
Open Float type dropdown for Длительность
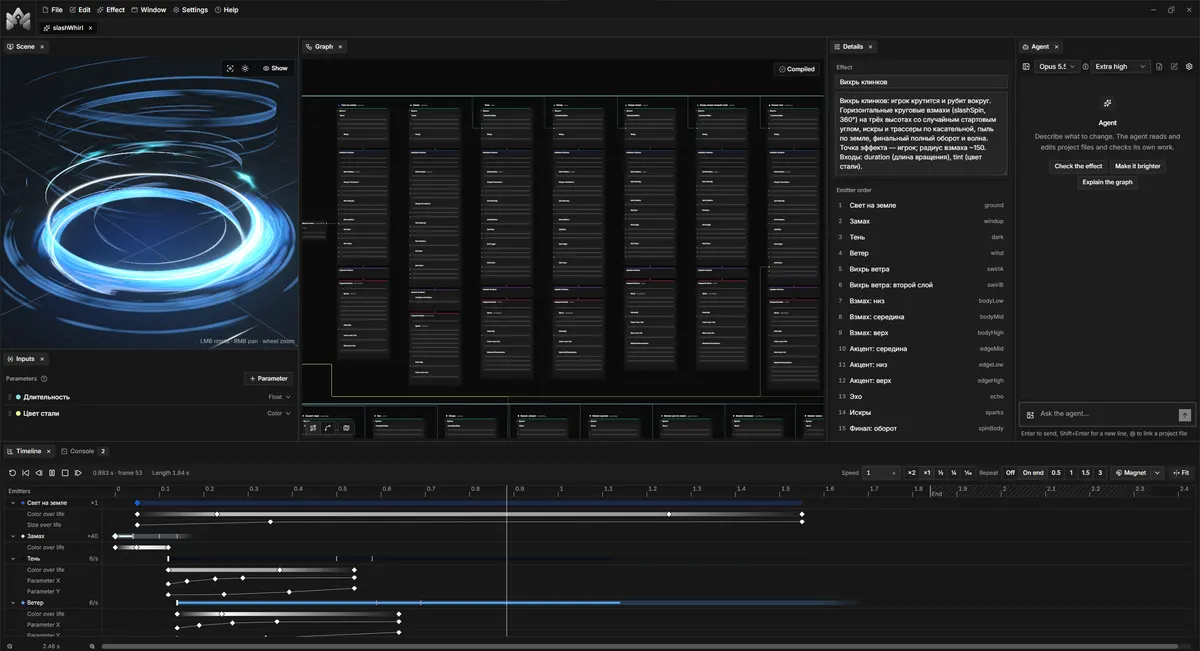click(x=279, y=397)
